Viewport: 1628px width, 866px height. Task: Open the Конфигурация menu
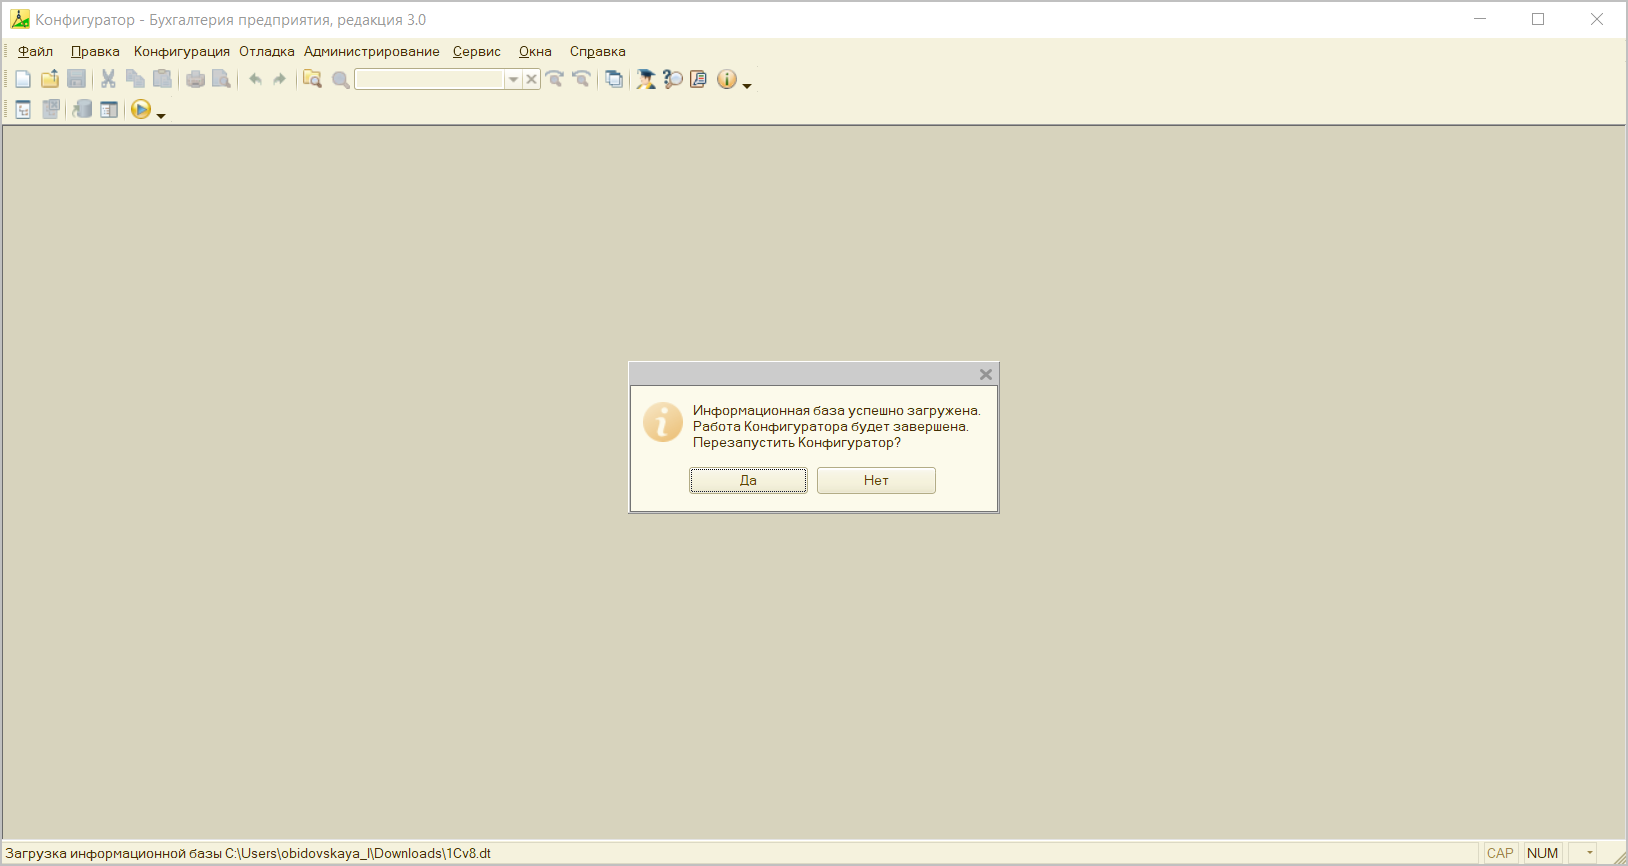click(182, 51)
